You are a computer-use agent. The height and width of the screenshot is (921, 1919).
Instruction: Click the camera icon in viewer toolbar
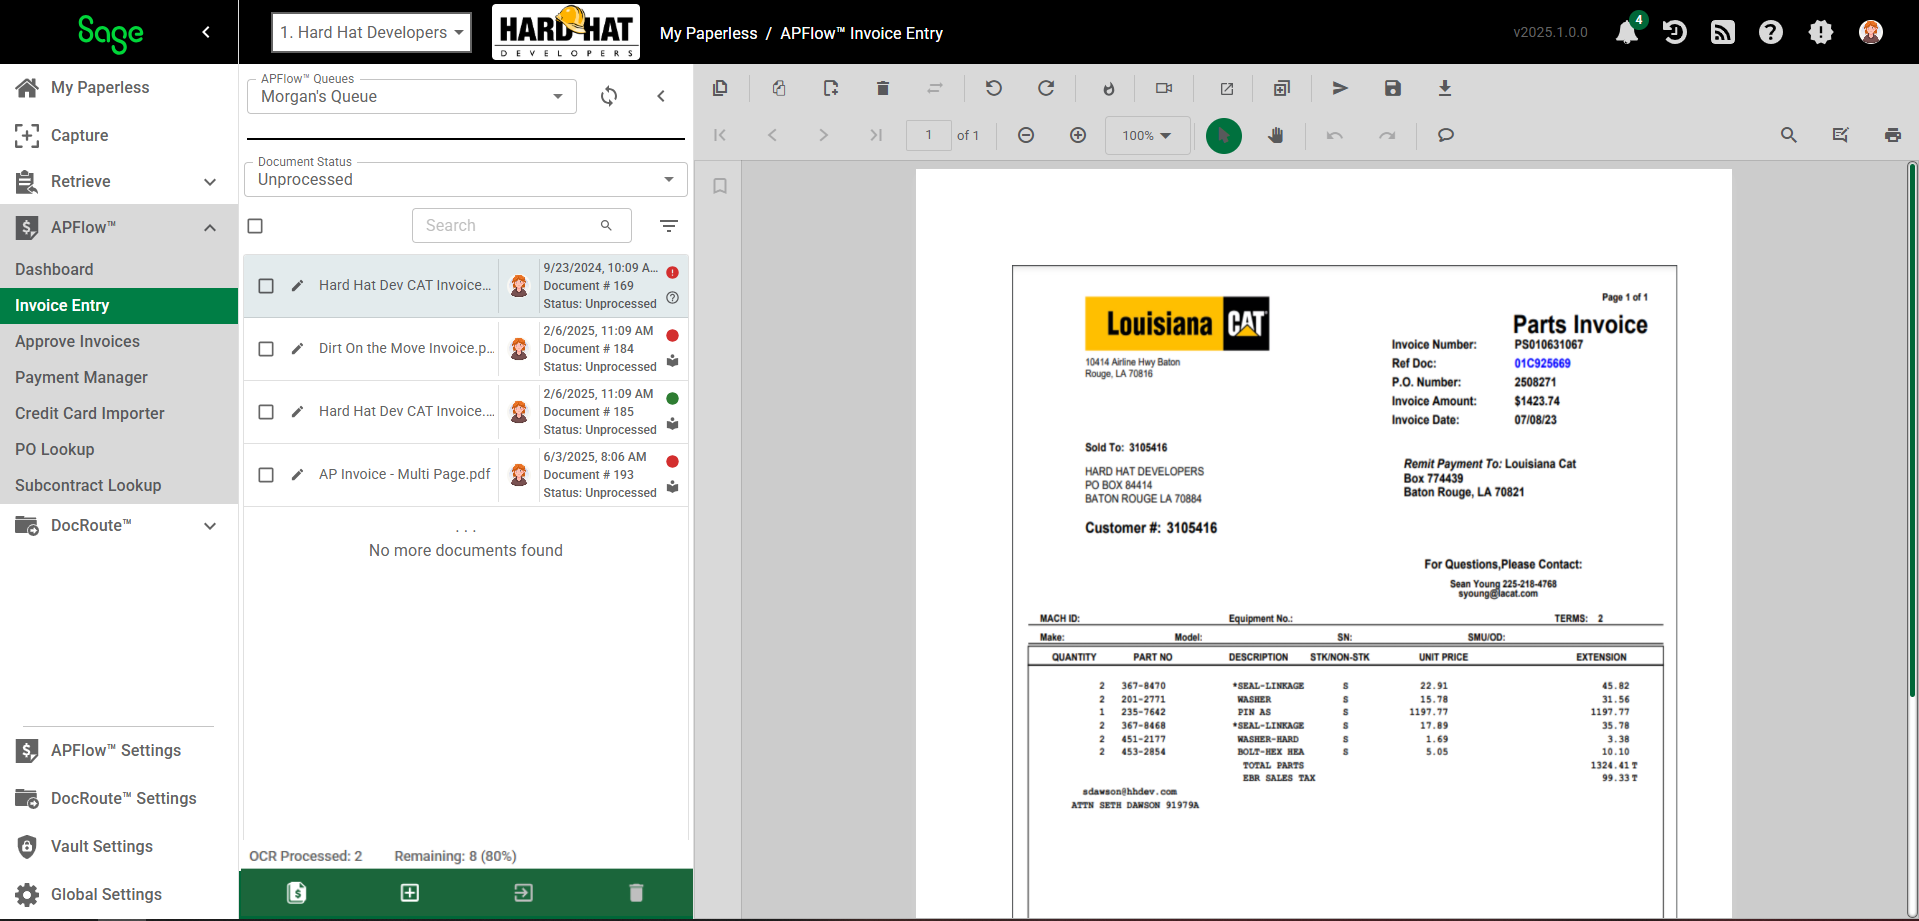coord(1164,88)
